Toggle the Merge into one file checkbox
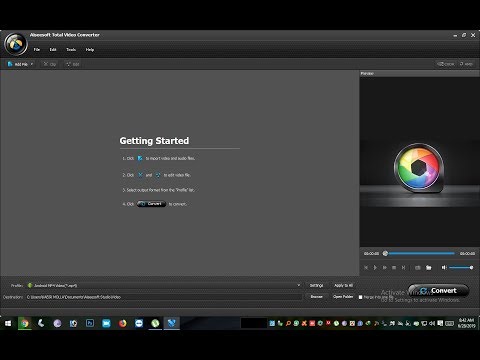This screenshot has width=480, height=360. pyautogui.click(x=360, y=297)
